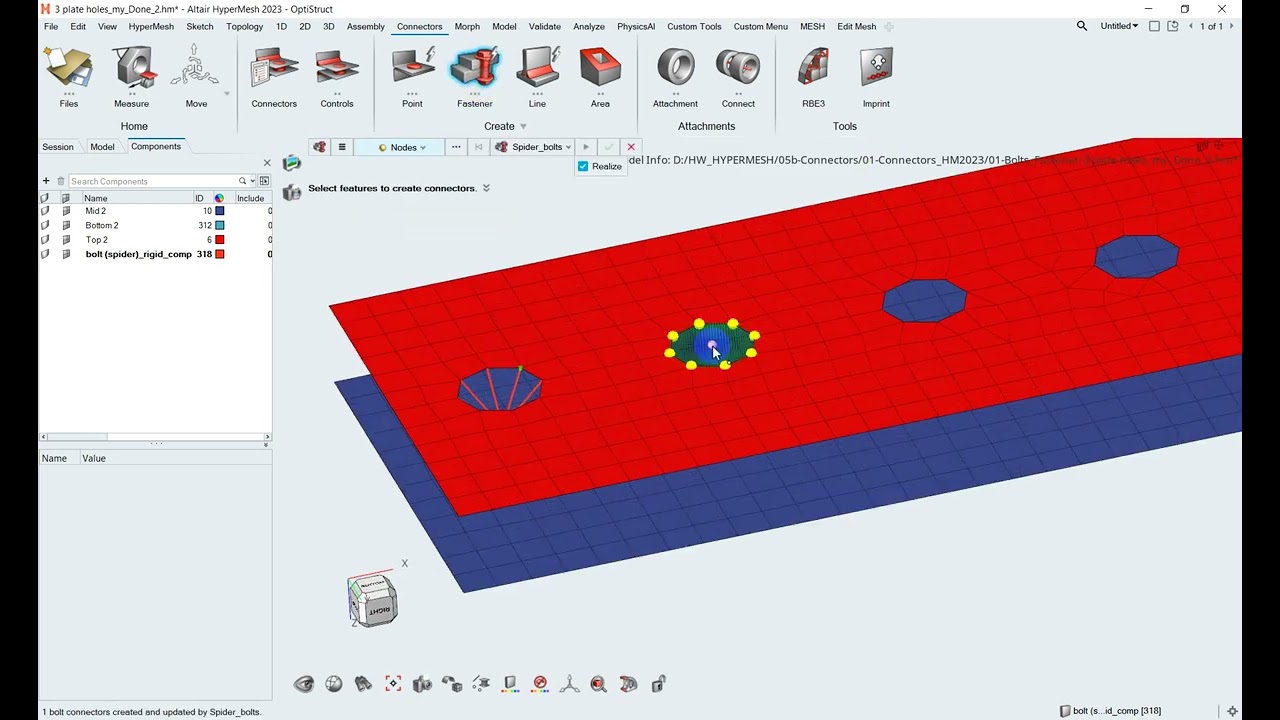Viewport: 1280px width, 720px height.
Task: Click the three-axis triad icon in bottom toolbar
Action: click(x=569, y=684)
